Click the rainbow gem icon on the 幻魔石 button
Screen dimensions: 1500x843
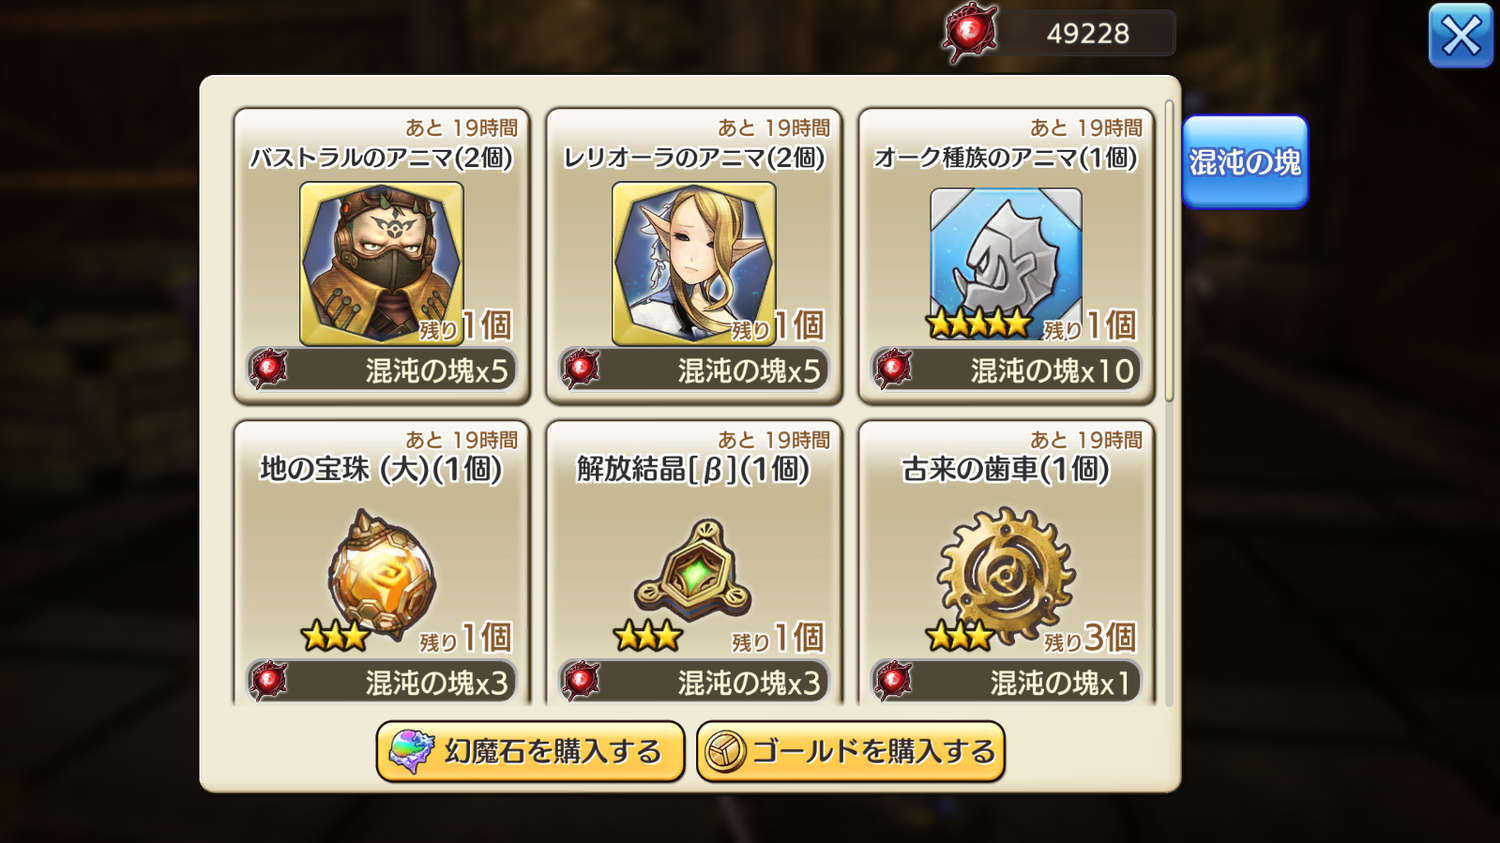411,751
